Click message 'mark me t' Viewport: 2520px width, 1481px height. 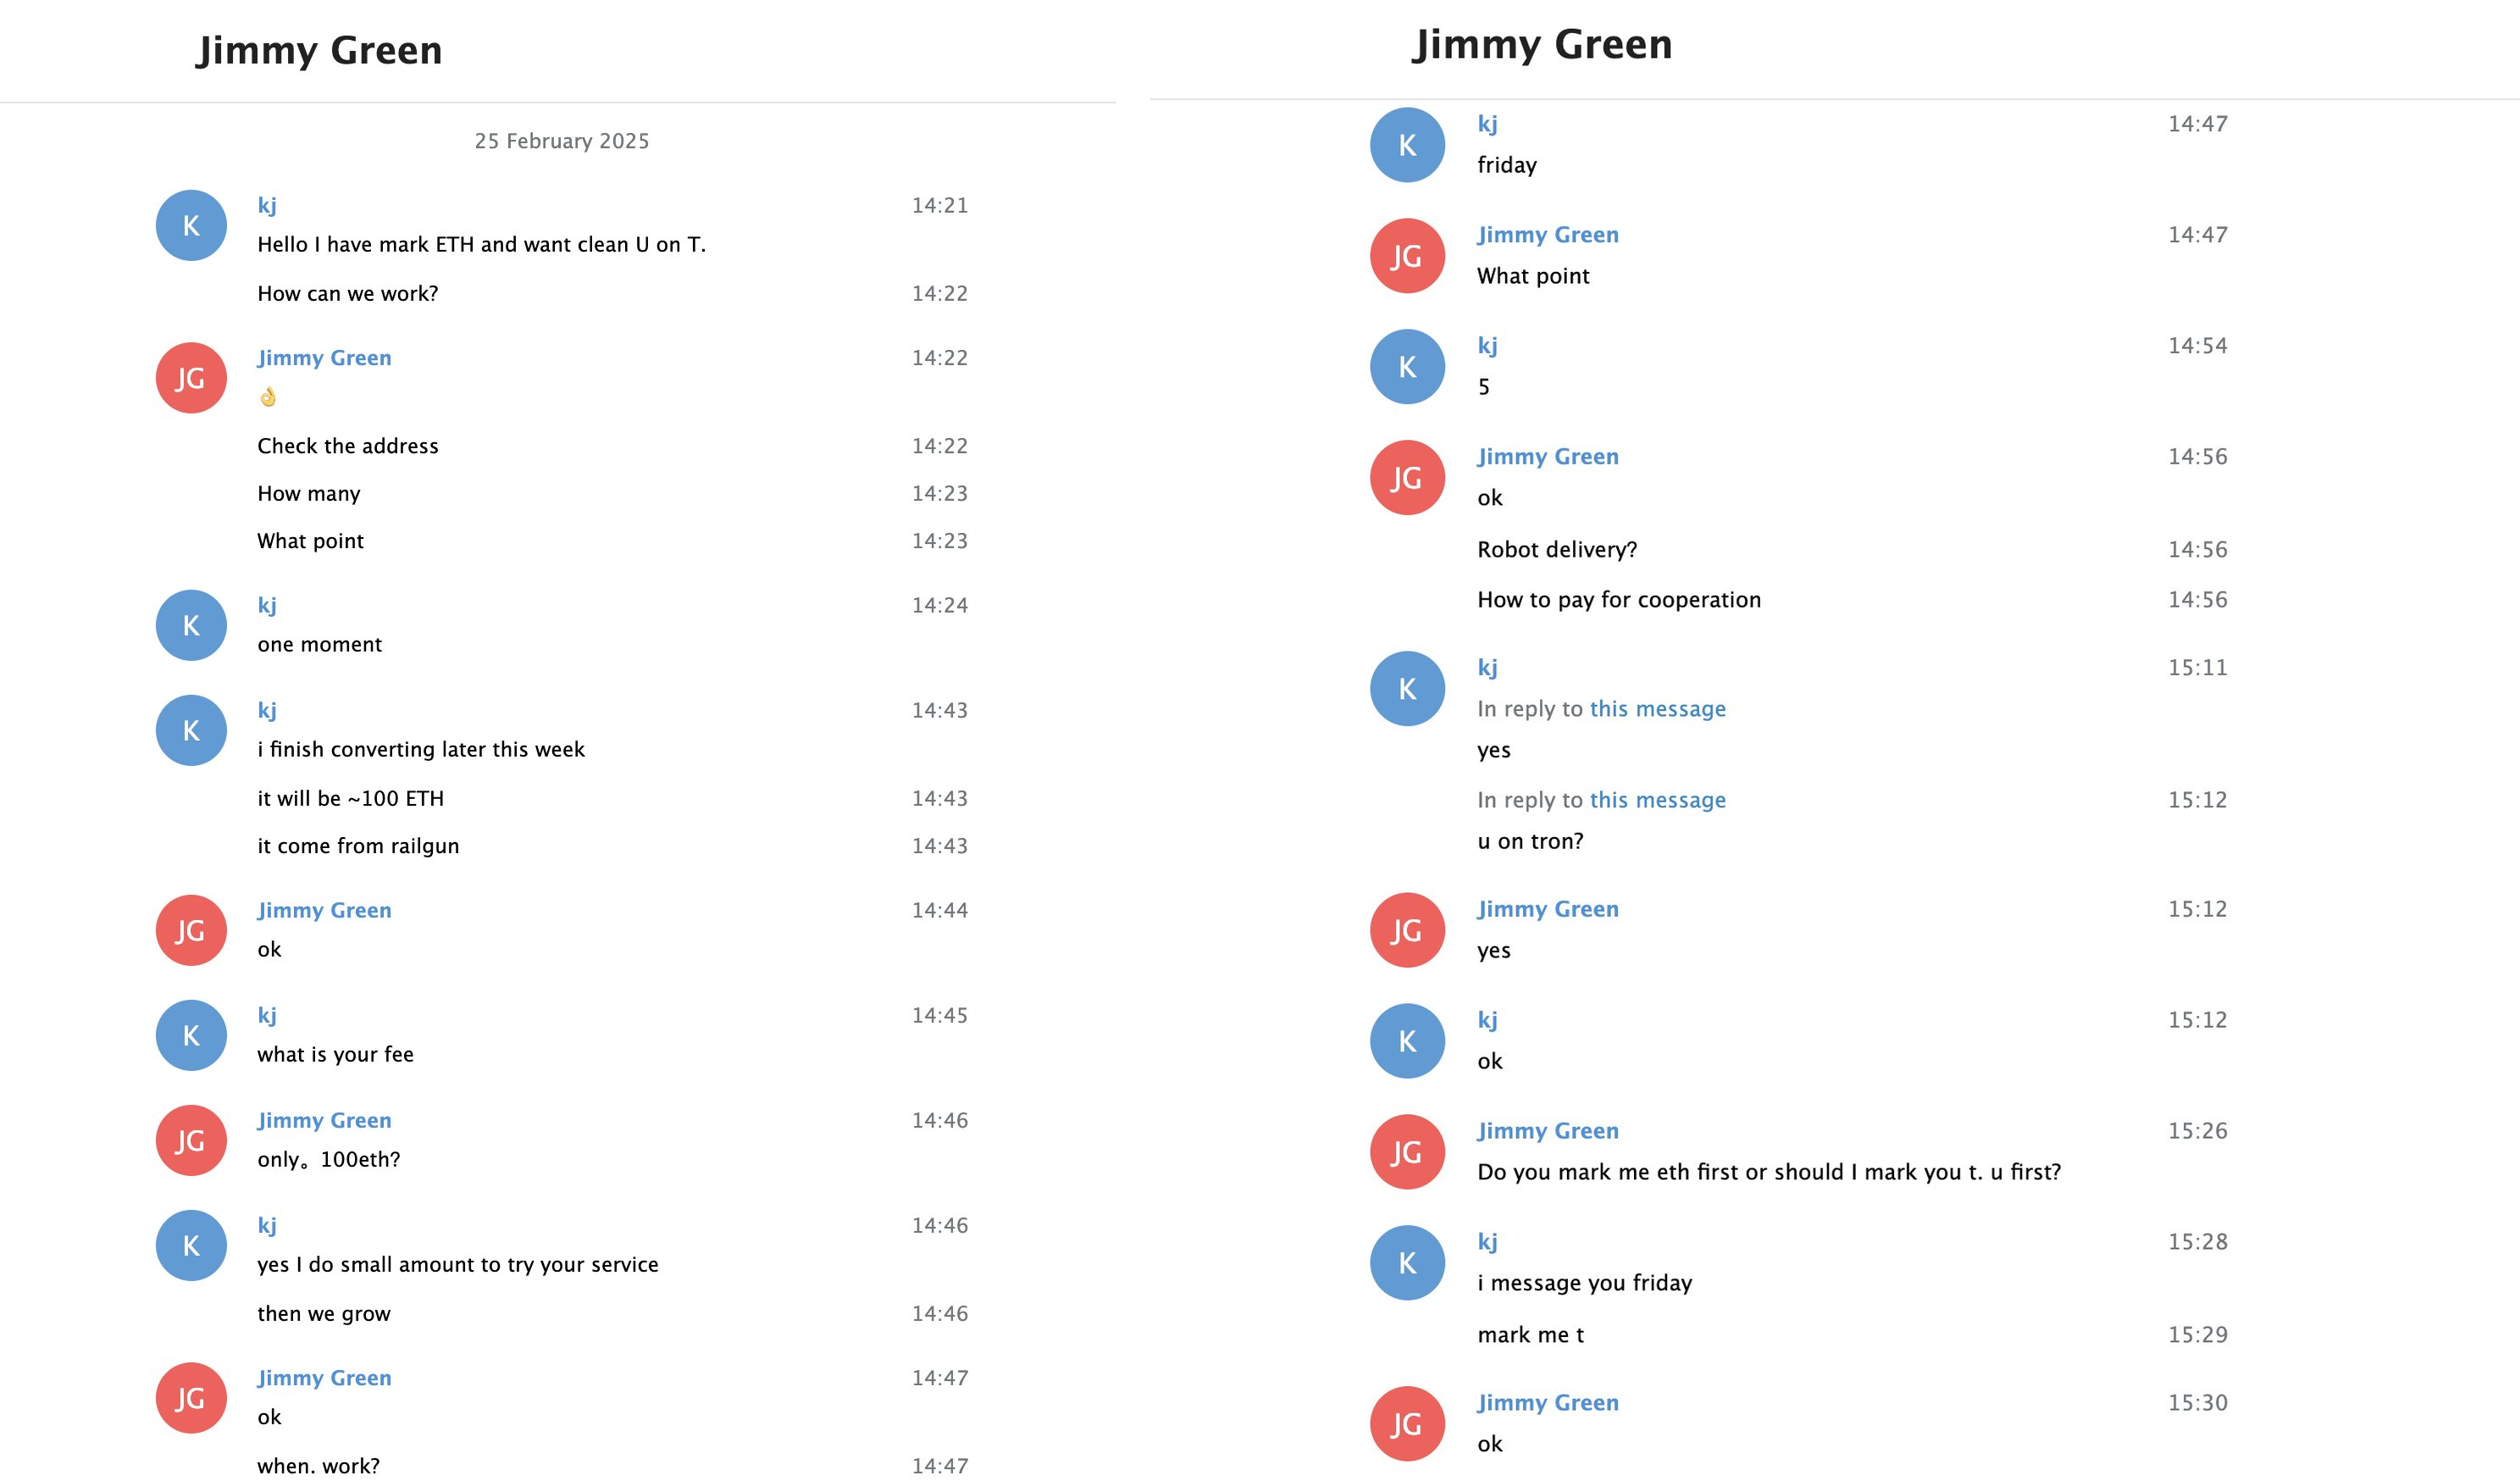(x=1530, y=1335)
